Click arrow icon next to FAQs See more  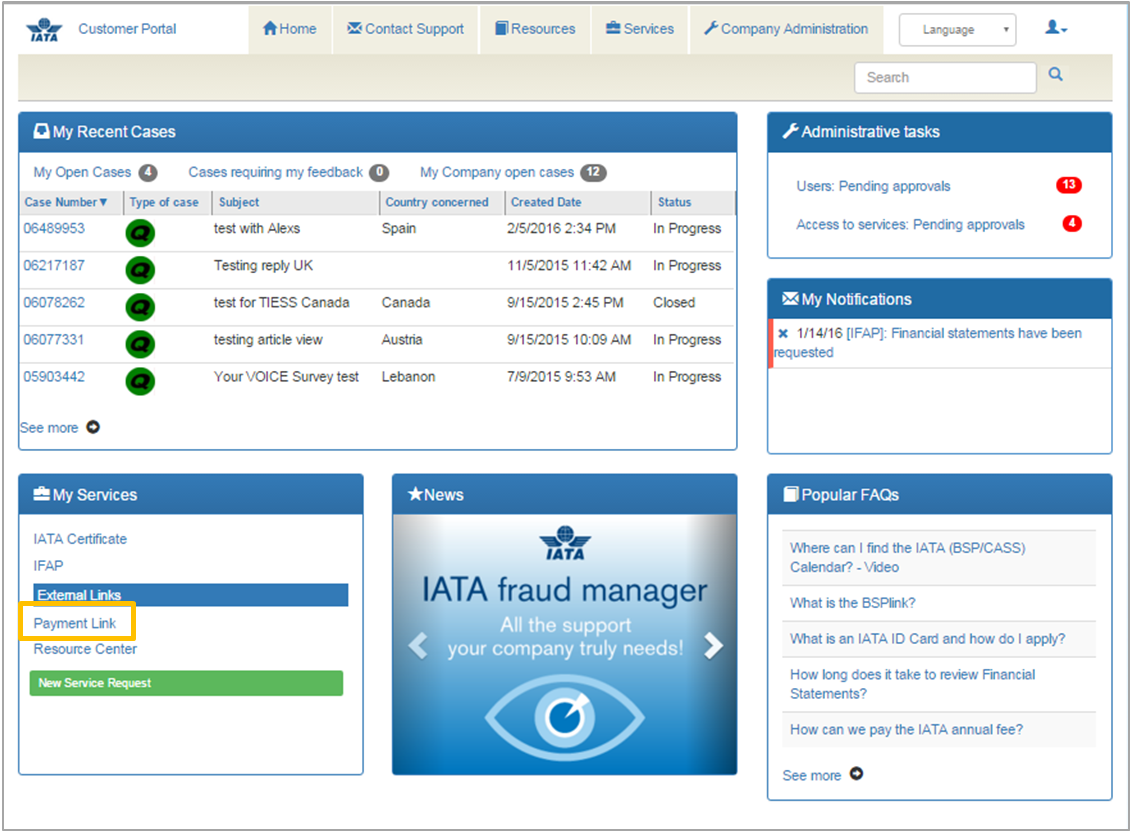856,774
